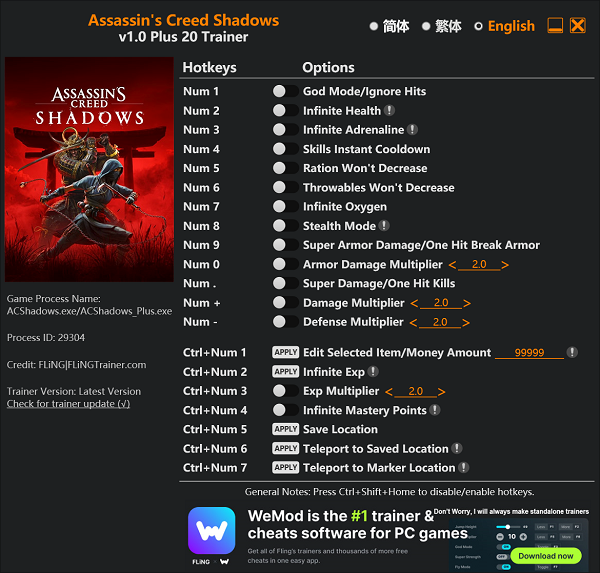This screenshot has width=600, height=573.
Task: Toggle God Mode/Ignore Hits on
Action: pyautogui.click(x=280, y=92)
